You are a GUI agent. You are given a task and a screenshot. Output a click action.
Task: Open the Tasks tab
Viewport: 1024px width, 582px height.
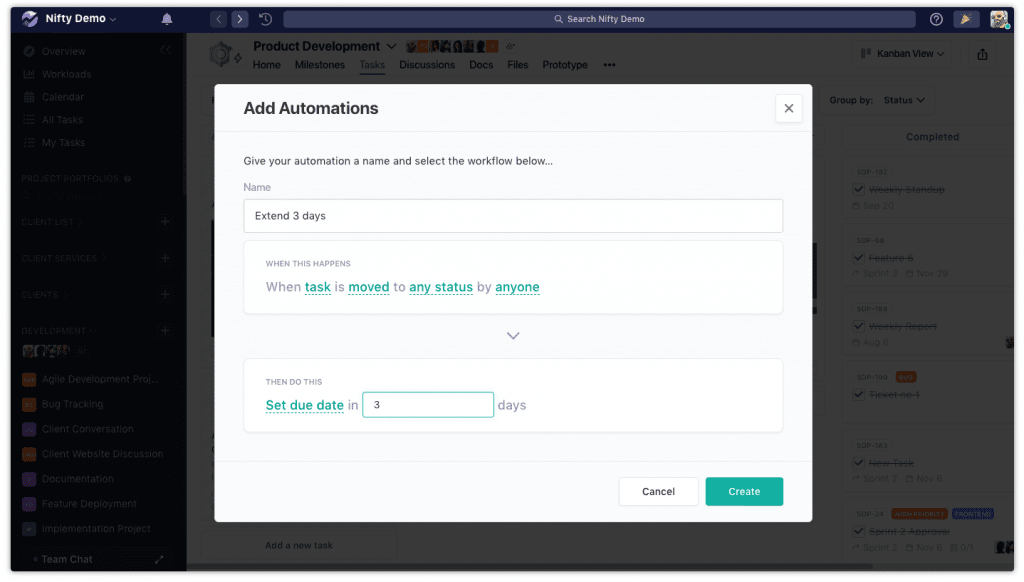click(372, 65)
